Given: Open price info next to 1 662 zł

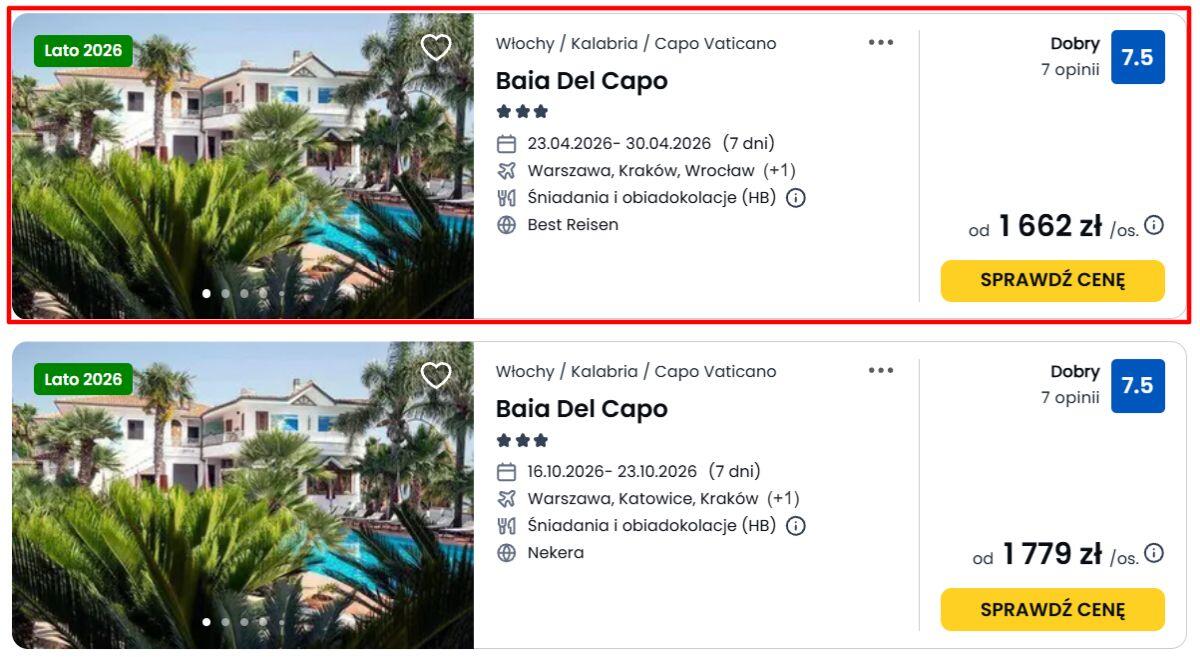Looking at the screenshot, I should [x=1154, y=225].
